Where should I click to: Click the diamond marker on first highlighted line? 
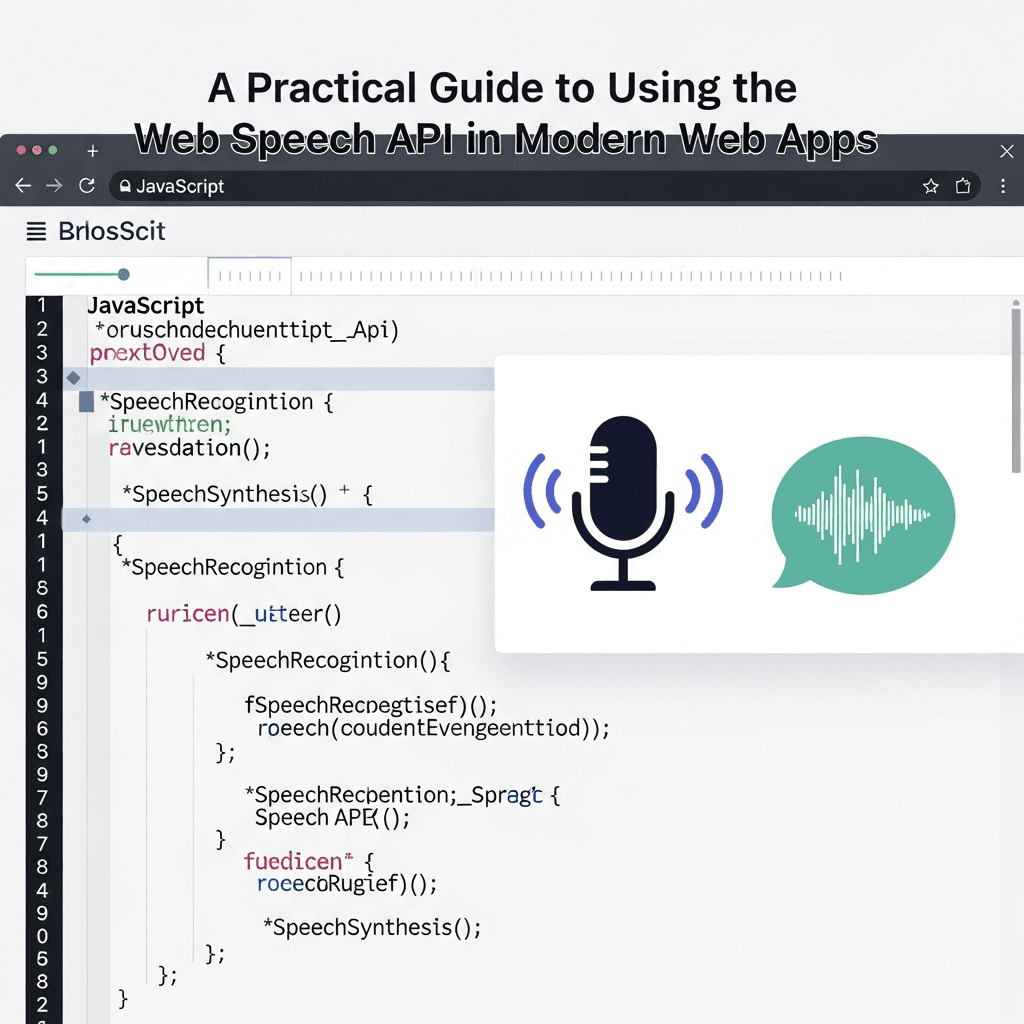[x=73, y=377]
